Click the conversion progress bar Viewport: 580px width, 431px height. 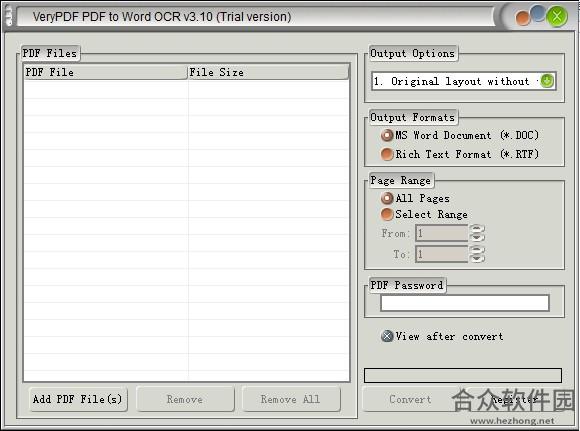[x=463, y=375]
